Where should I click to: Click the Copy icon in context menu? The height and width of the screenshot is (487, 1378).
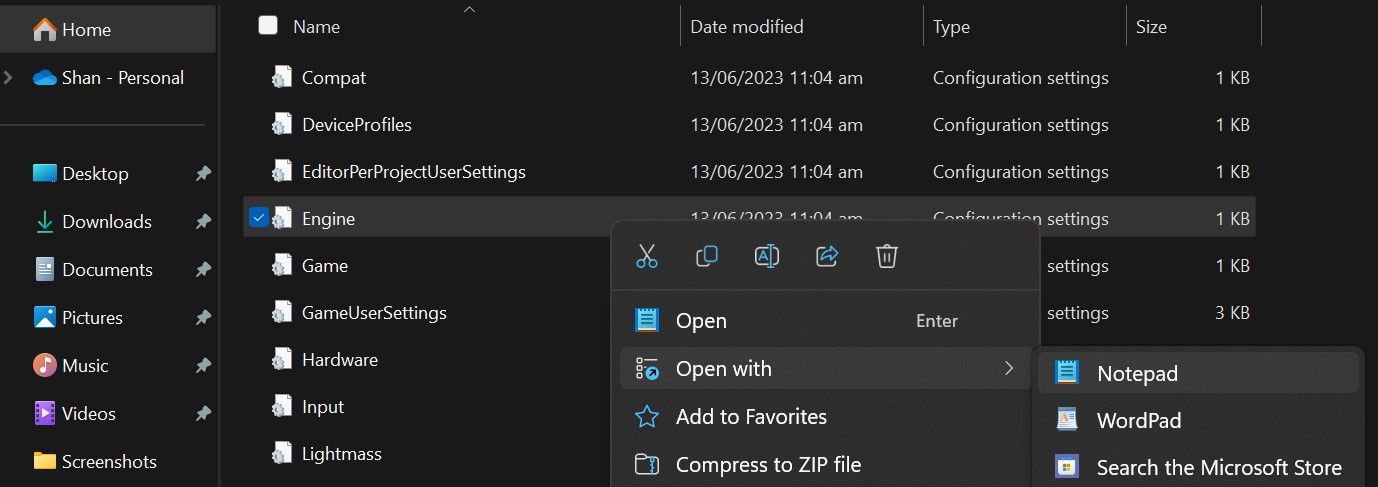pyautogui.click(x=707, y=257)
